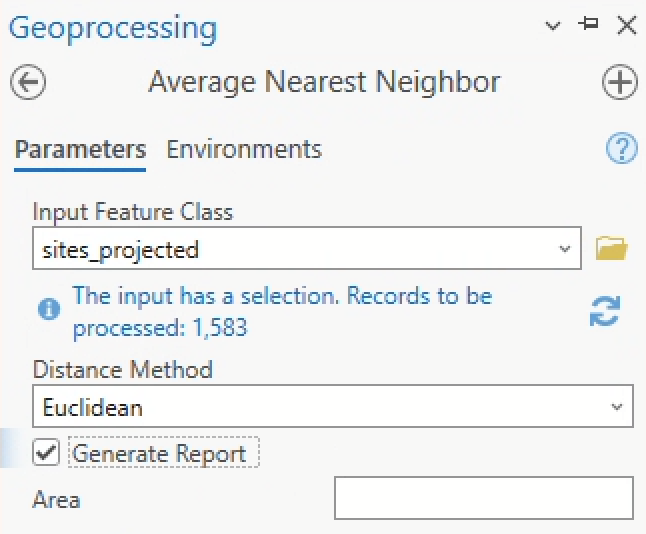Click the blue info icon beside selection message
This screenshot has height=534, width=646.
click(x=48, y=309)
